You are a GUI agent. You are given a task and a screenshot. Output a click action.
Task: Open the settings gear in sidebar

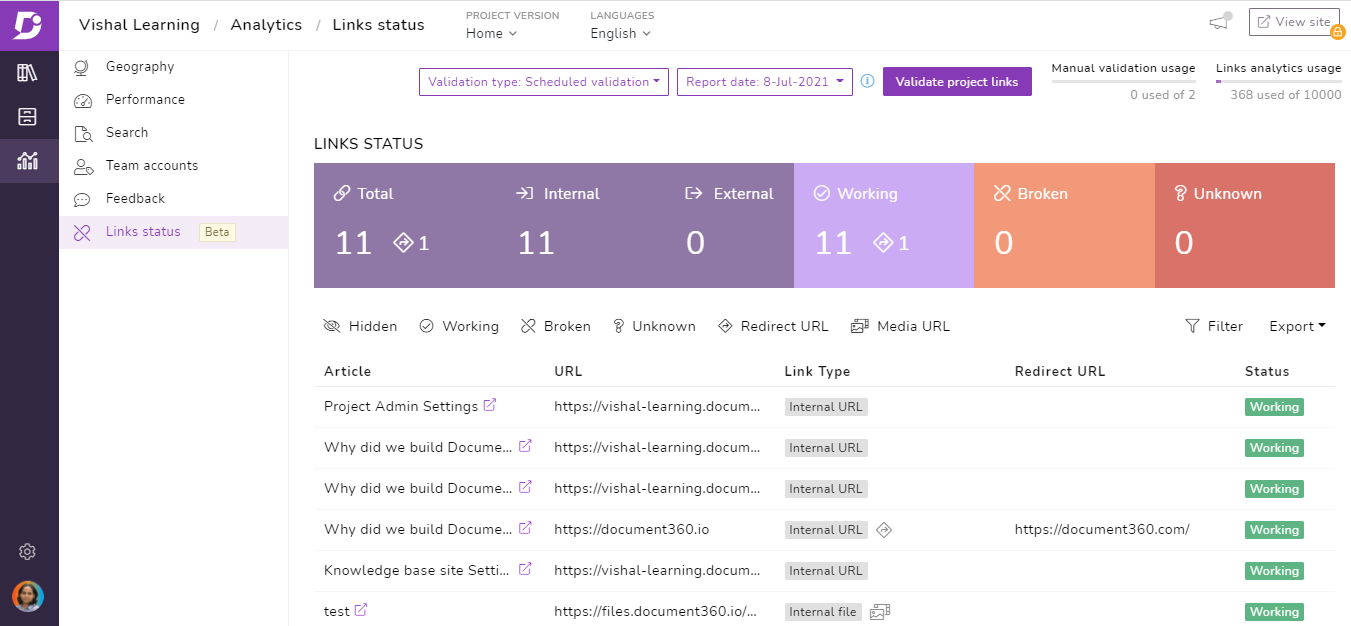point(28,552)
